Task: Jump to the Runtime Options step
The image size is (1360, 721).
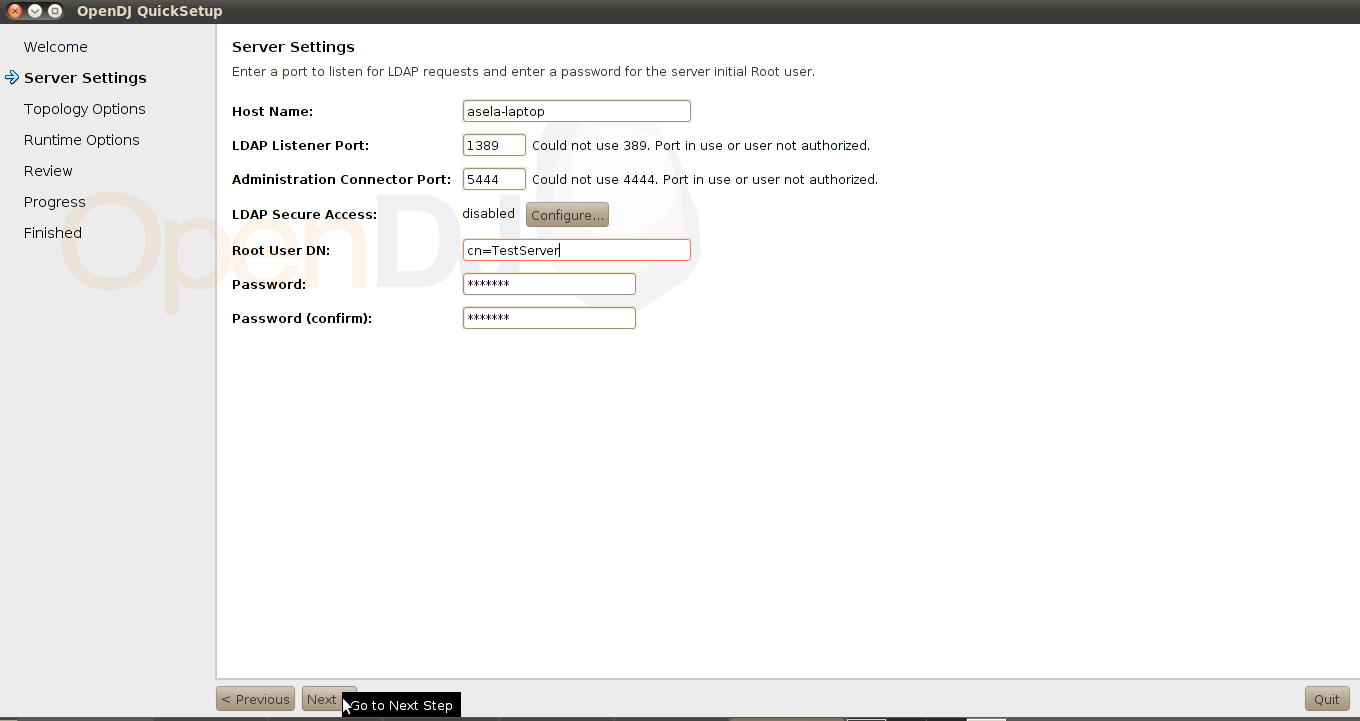Action: (82, 140)
